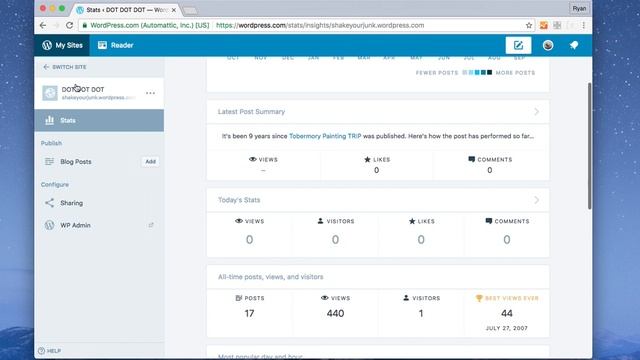Click the Configure section label in sidebar

pos(55,184)
